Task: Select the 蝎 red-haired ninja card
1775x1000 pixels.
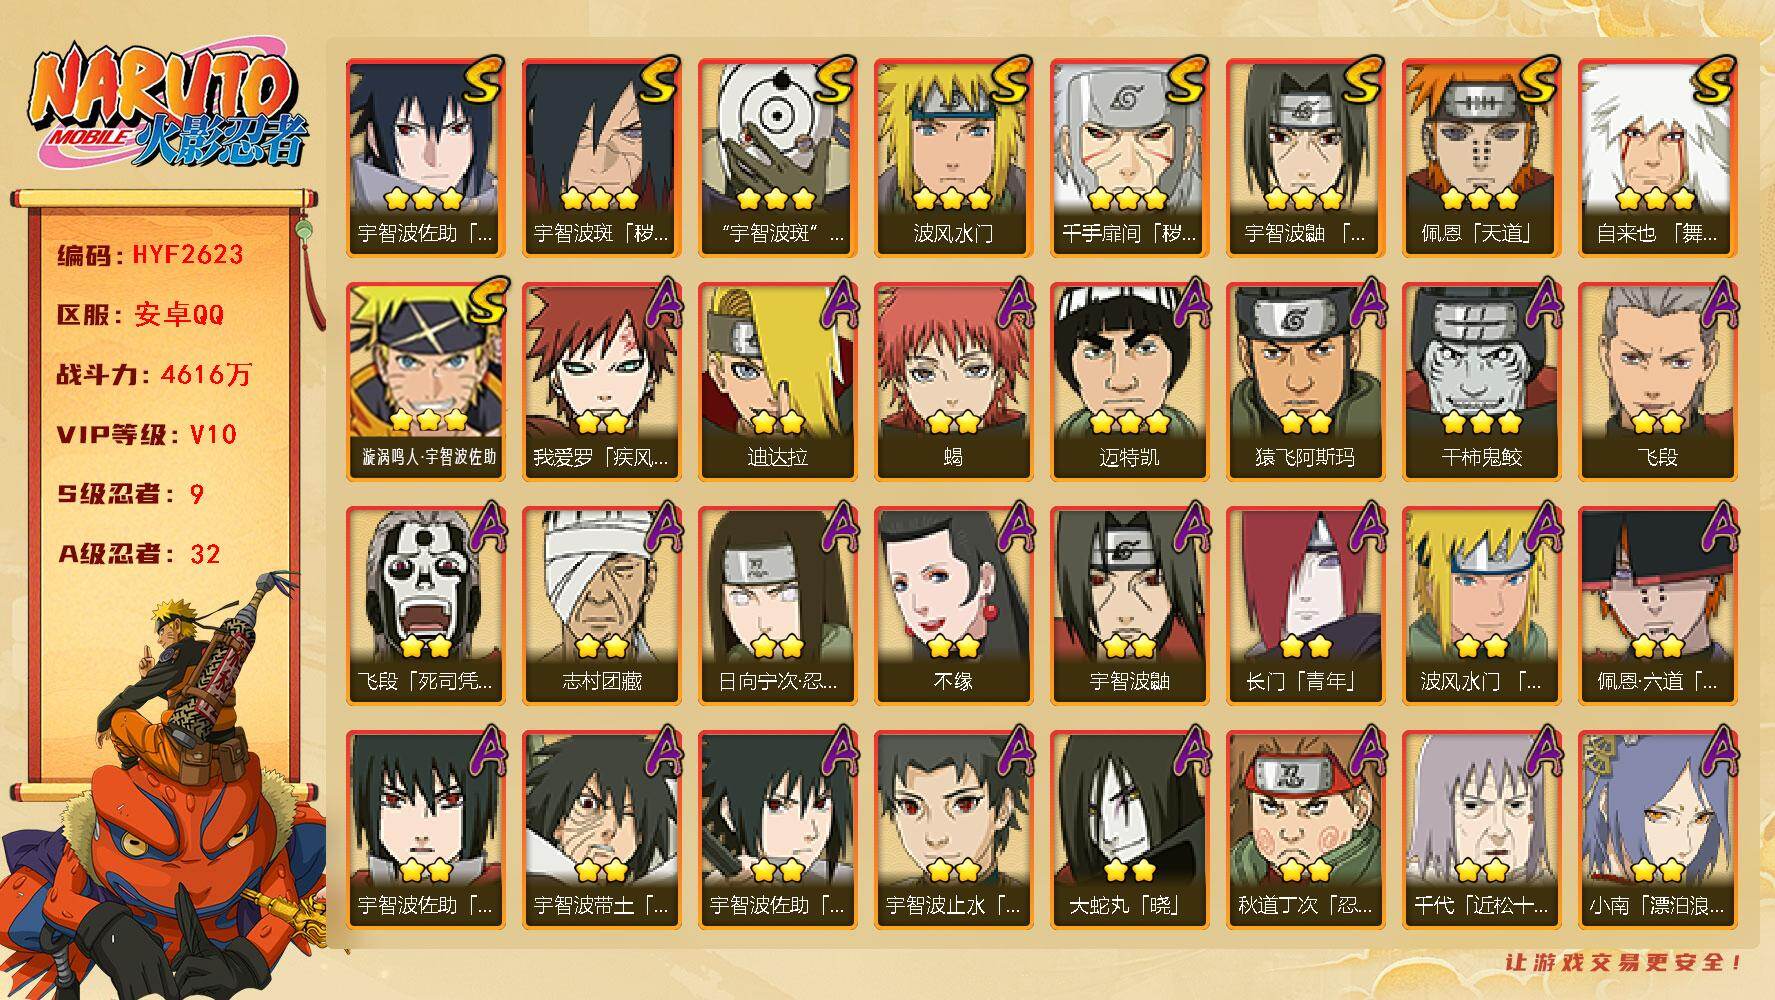Action: point(953,382)
